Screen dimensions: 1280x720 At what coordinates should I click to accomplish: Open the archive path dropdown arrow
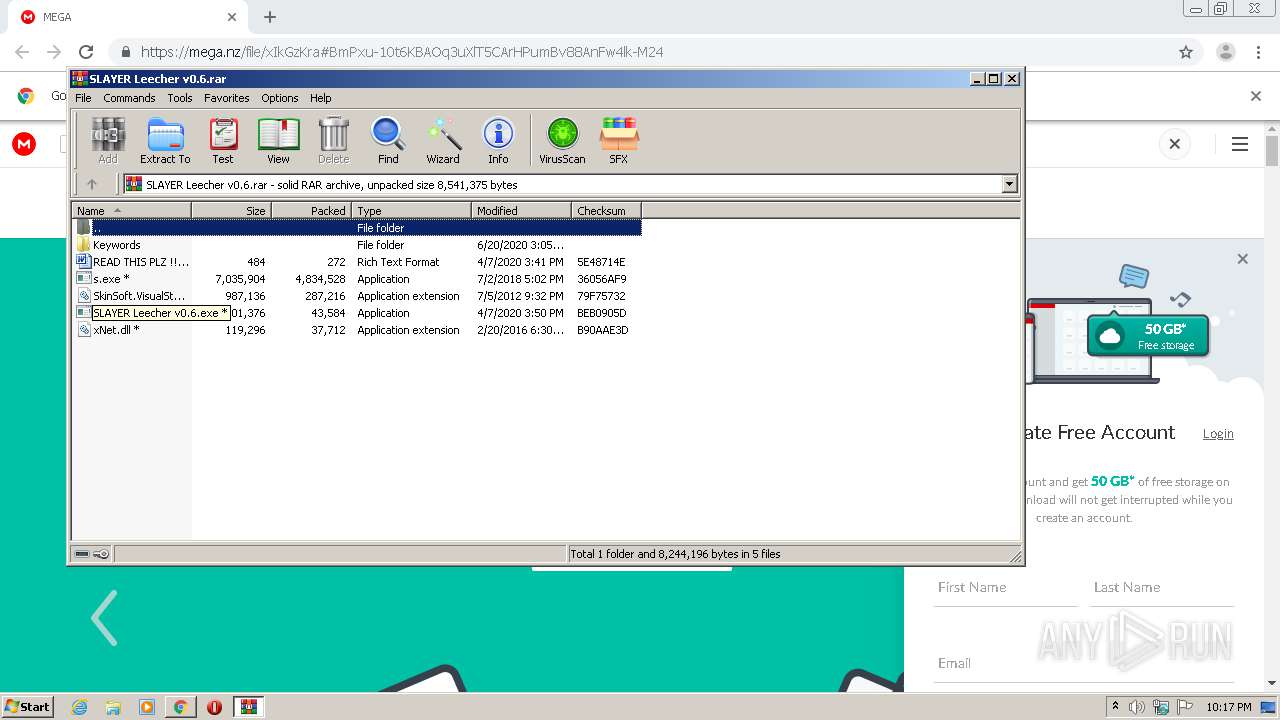(1009, 184)
